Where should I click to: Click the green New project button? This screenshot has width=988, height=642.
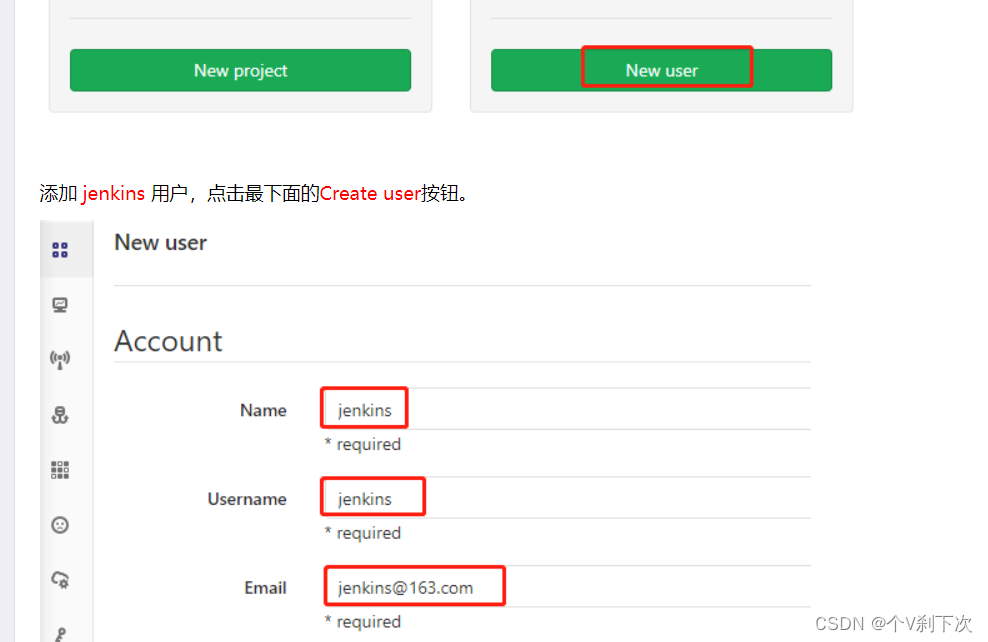click(x=240, y=70)
